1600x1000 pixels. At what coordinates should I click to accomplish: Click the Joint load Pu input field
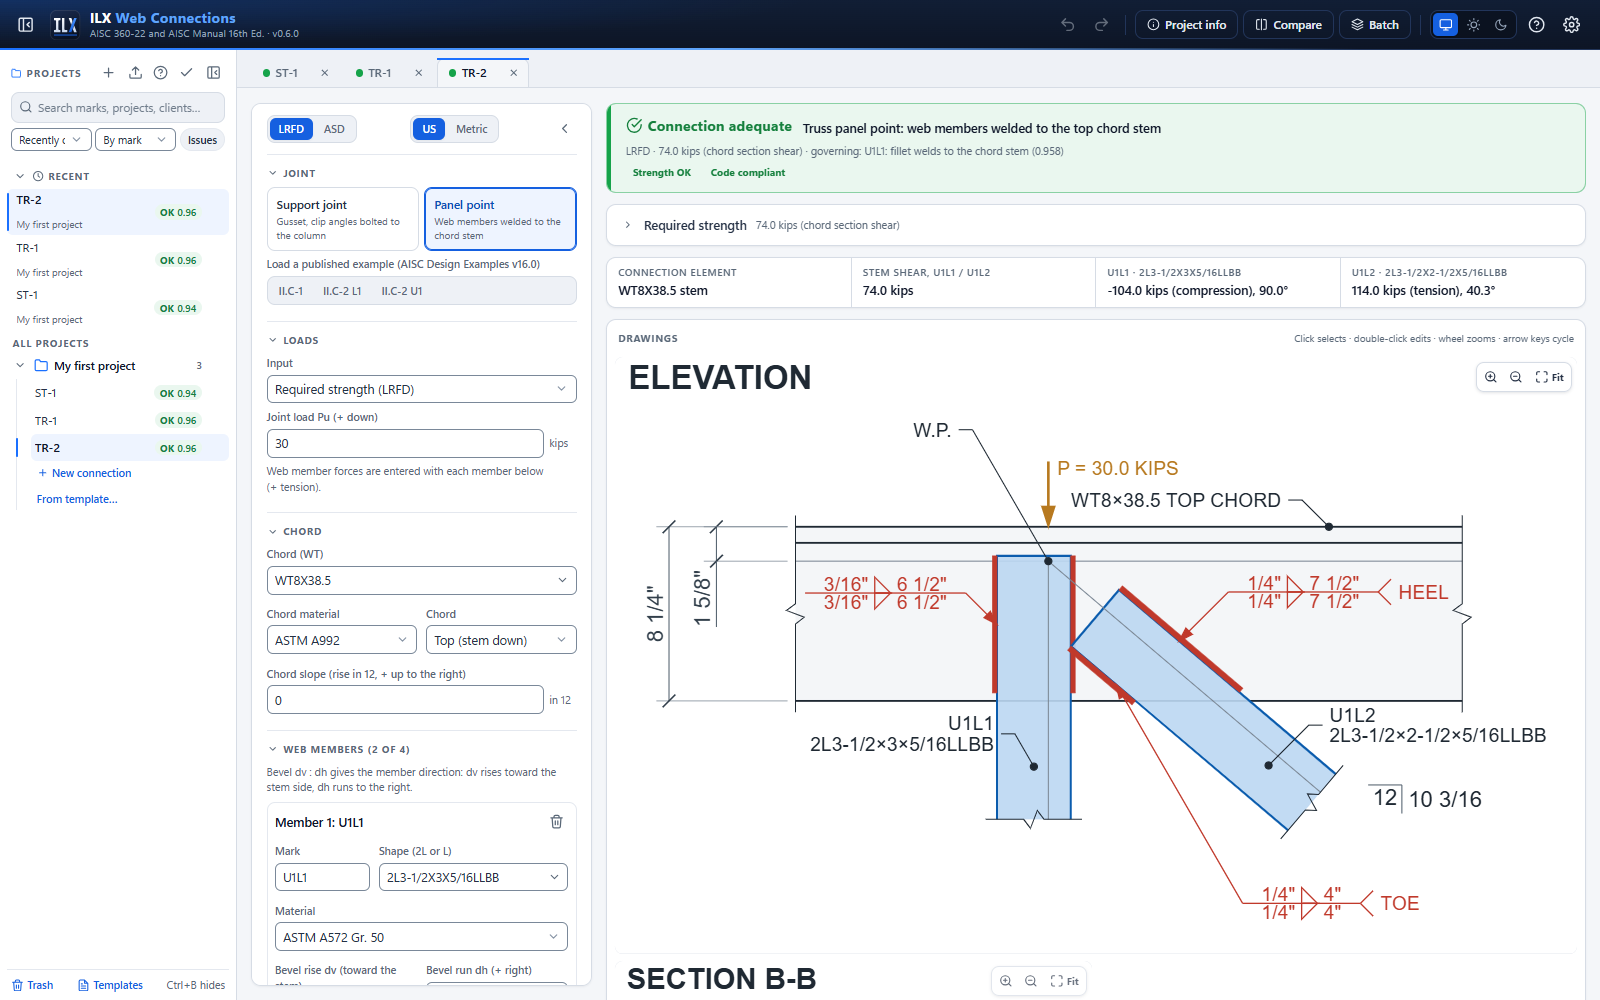pos(405,443)
